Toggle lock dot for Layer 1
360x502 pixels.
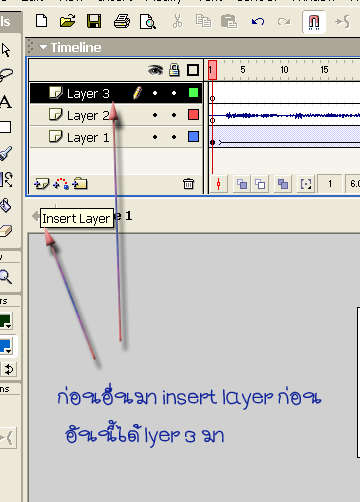point(174,137)
